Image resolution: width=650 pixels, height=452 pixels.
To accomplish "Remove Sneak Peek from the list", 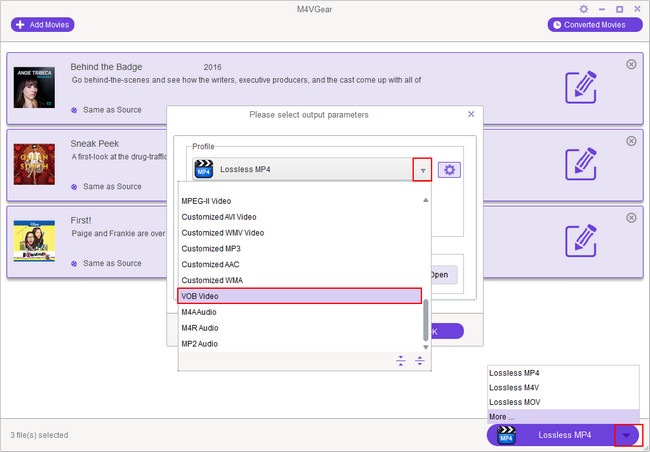I will pos(631,141).
